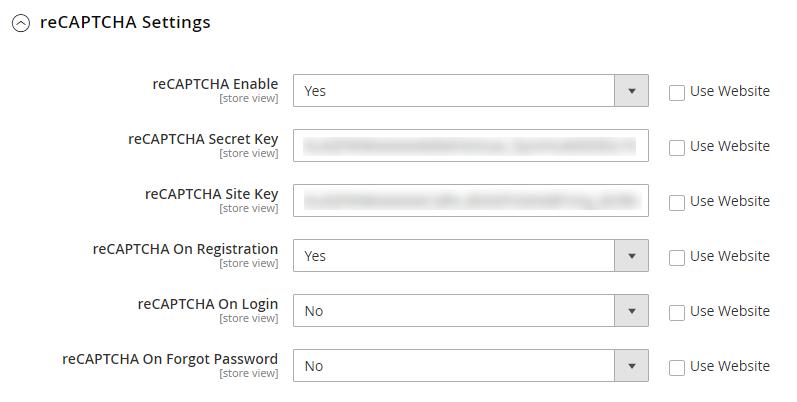Open the reCAPTCHA On Forgot Password dropdown

coord(455,366)
